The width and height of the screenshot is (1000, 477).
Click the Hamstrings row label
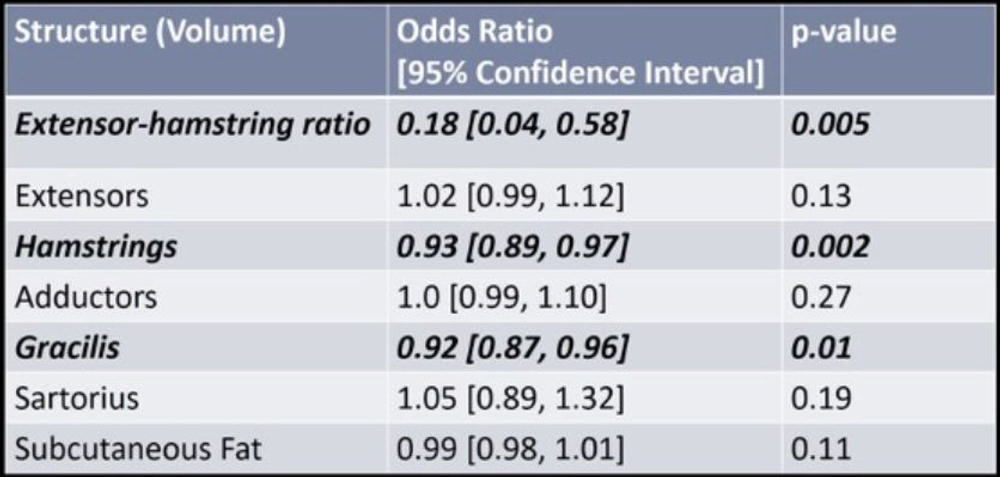click(x=96, y=247)
